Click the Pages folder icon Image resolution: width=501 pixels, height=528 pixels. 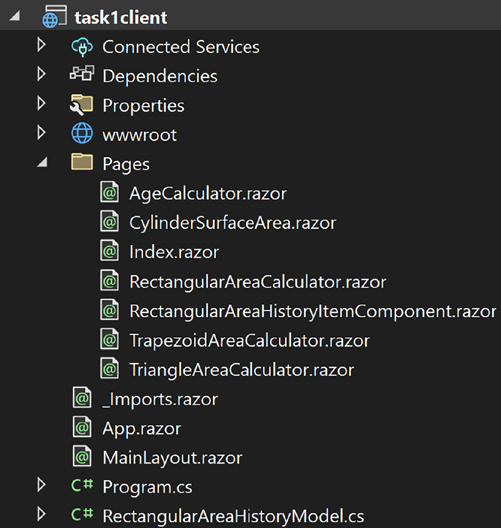82,162
